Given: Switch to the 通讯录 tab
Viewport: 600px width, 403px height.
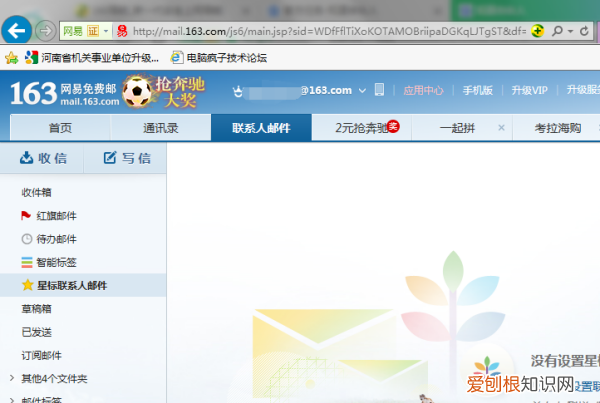Looking at the screenshot, I should (160, 128).
